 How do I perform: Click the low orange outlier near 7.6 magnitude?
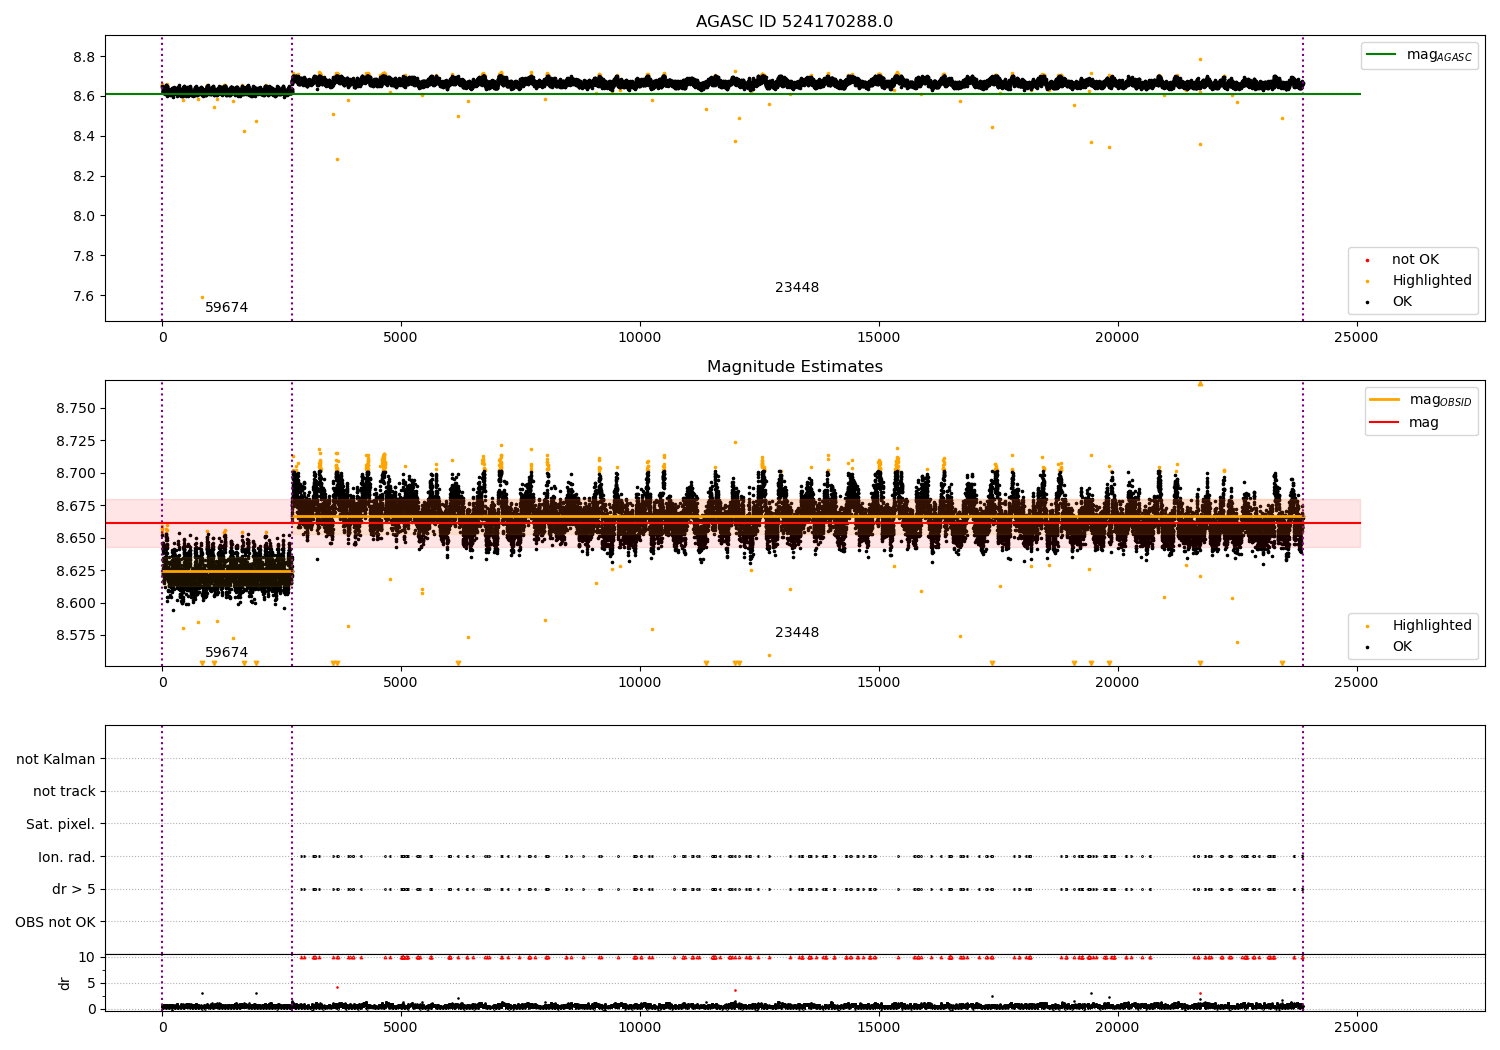click(x=202, y=297)
